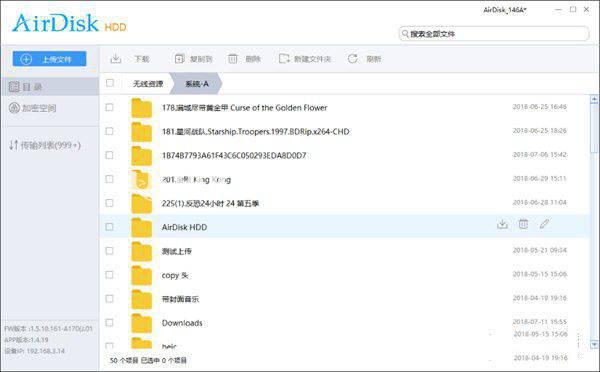Click the magnifier search icon
This screenshot has height=372, width=600.
pyautogui.click(x=405, y=34)
